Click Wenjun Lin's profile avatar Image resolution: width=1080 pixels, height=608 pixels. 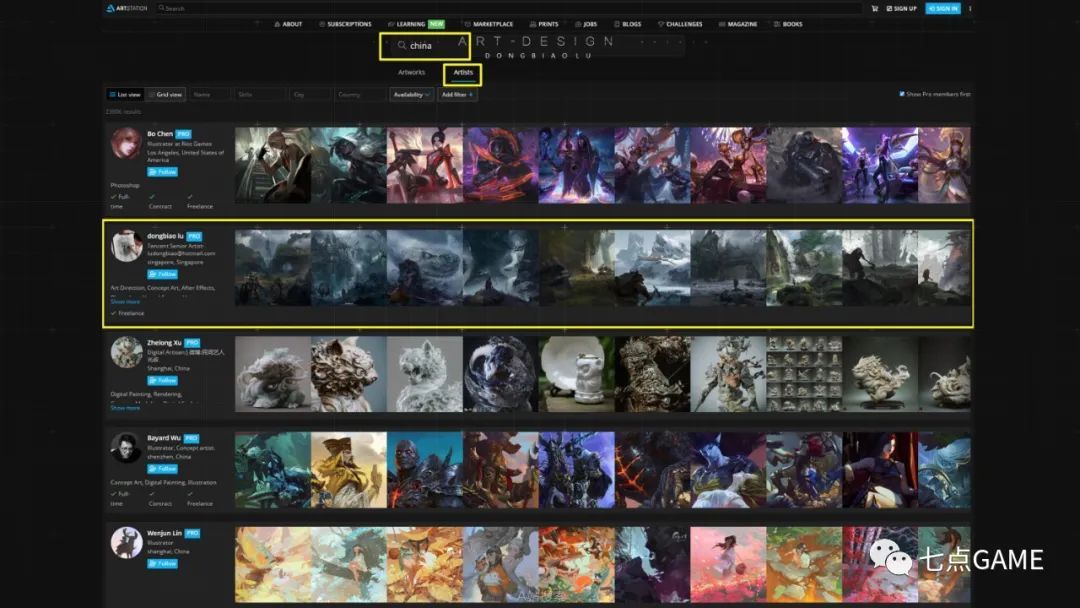click(x=126, y=543)
